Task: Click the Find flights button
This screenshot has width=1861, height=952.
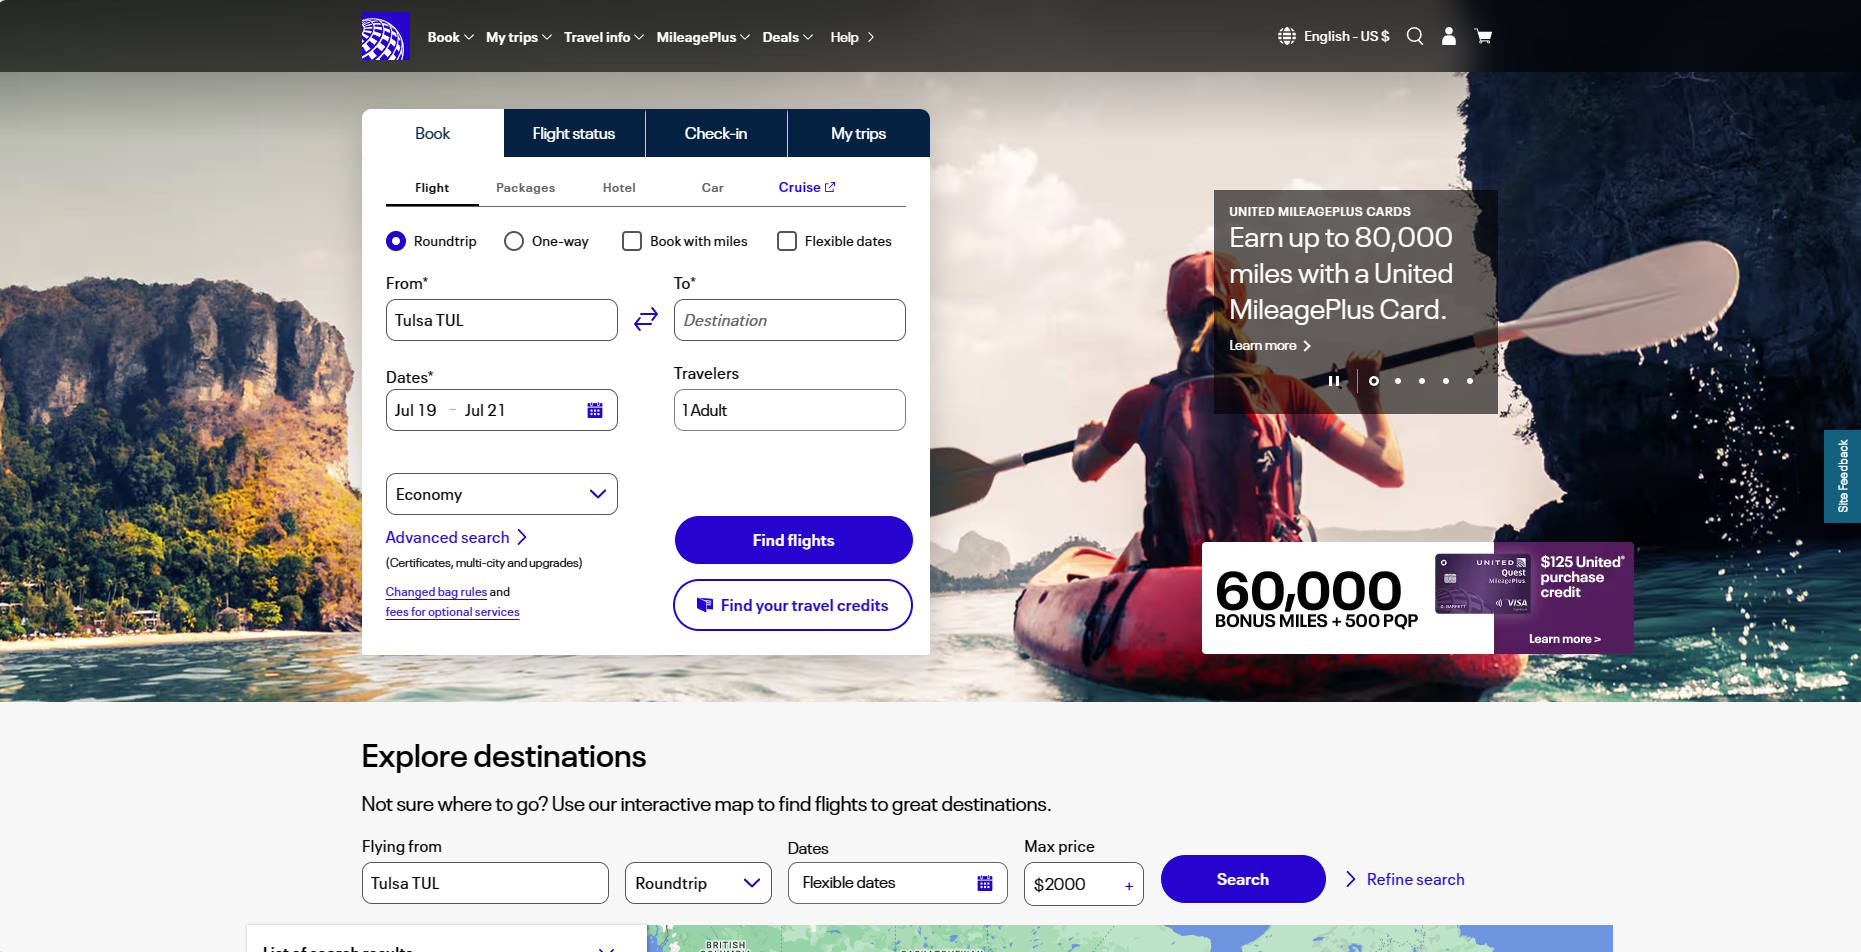Action: pos(794,540)
